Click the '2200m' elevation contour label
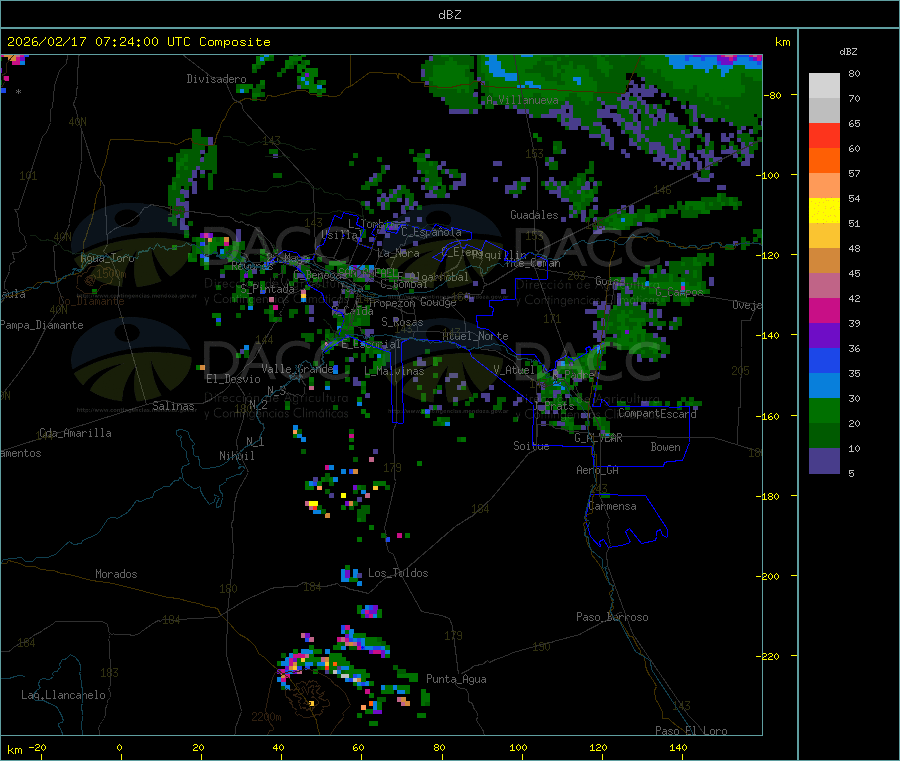The image size is (900, 761). [266, 717]
